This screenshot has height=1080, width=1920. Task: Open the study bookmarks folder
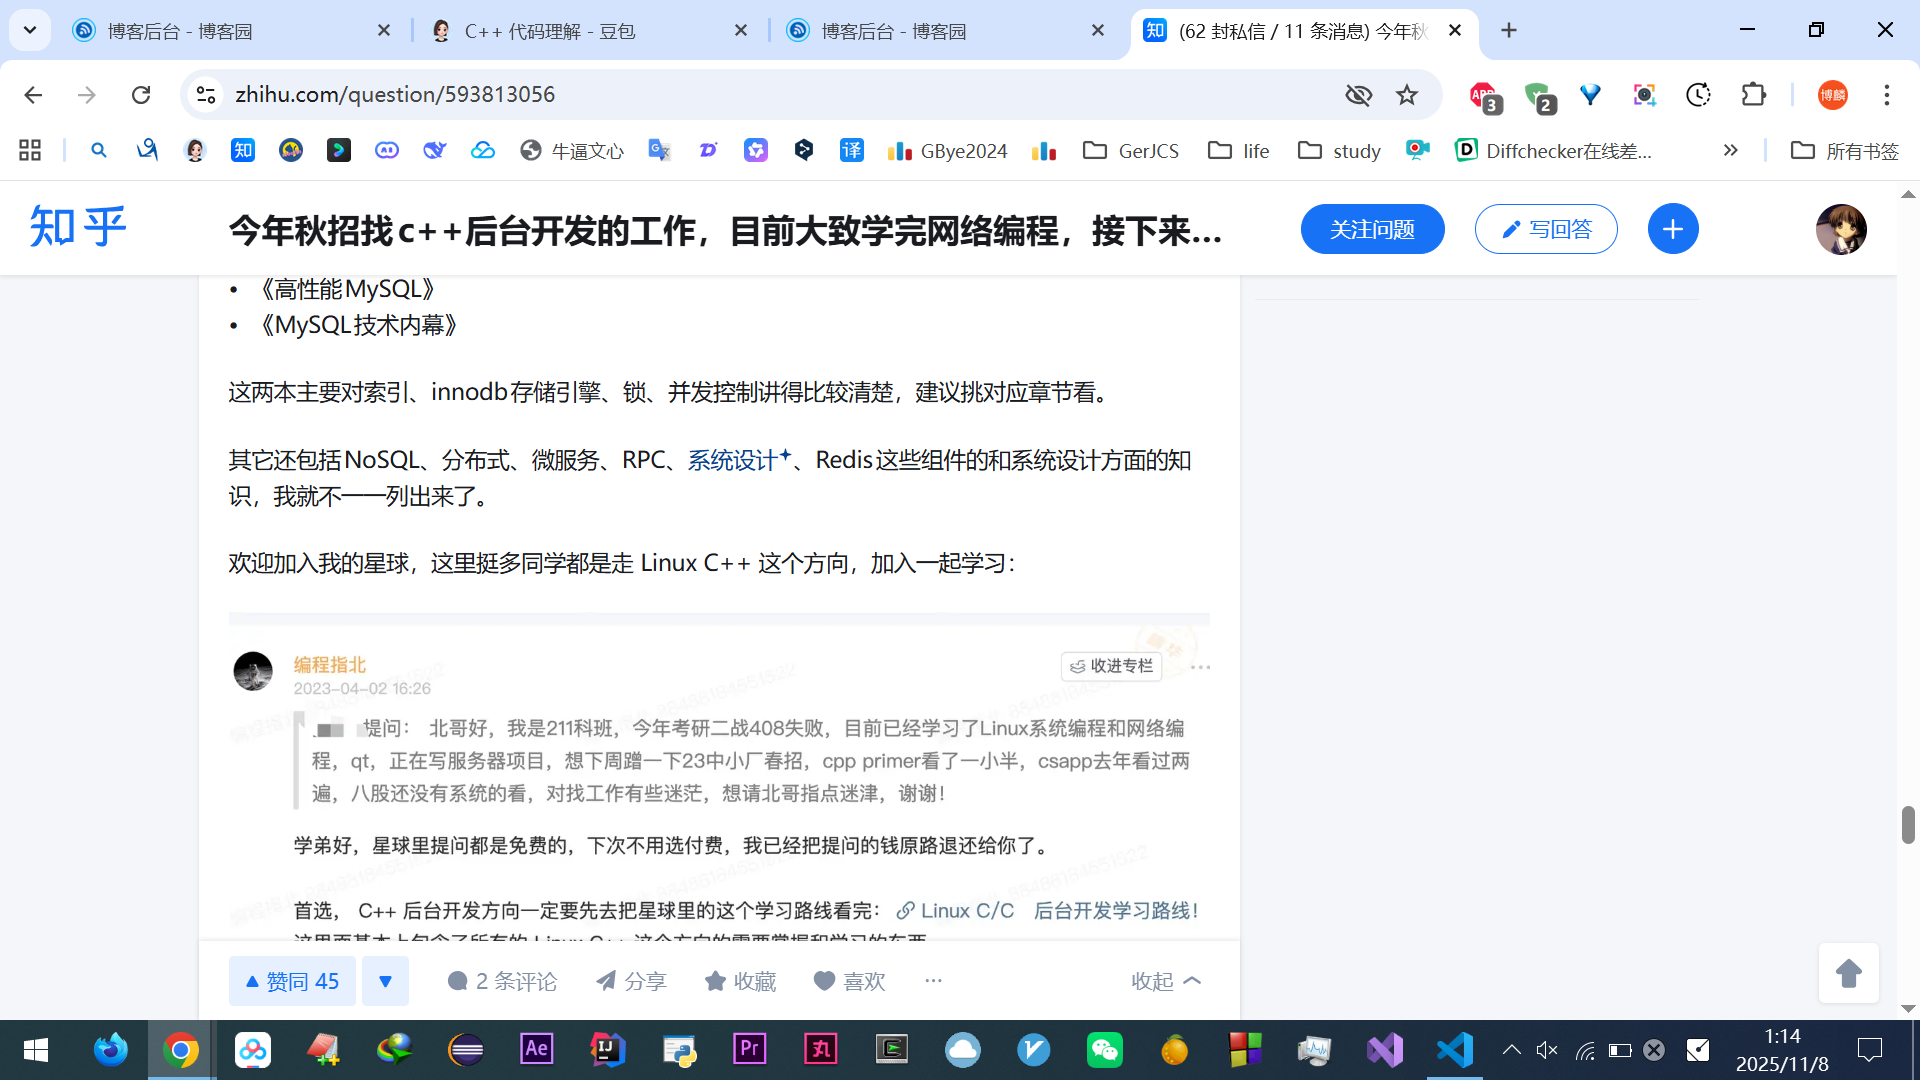pos(1338,150)
